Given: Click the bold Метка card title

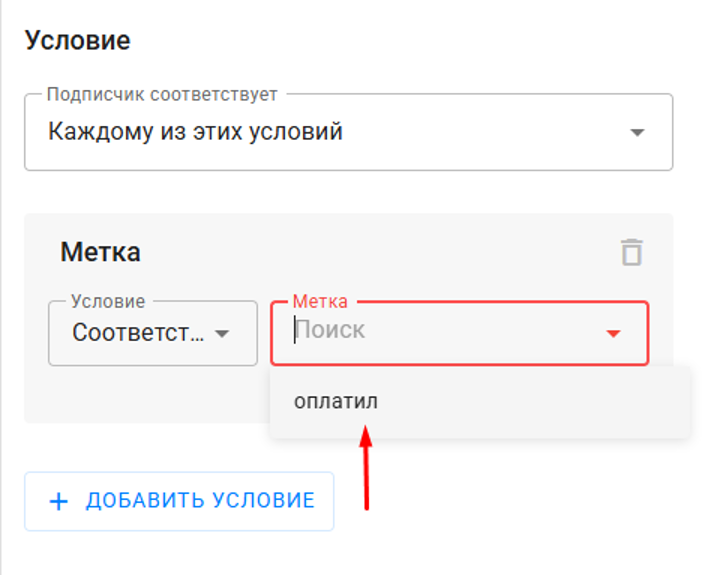Looking at the screenshot, I should [101, 252].
